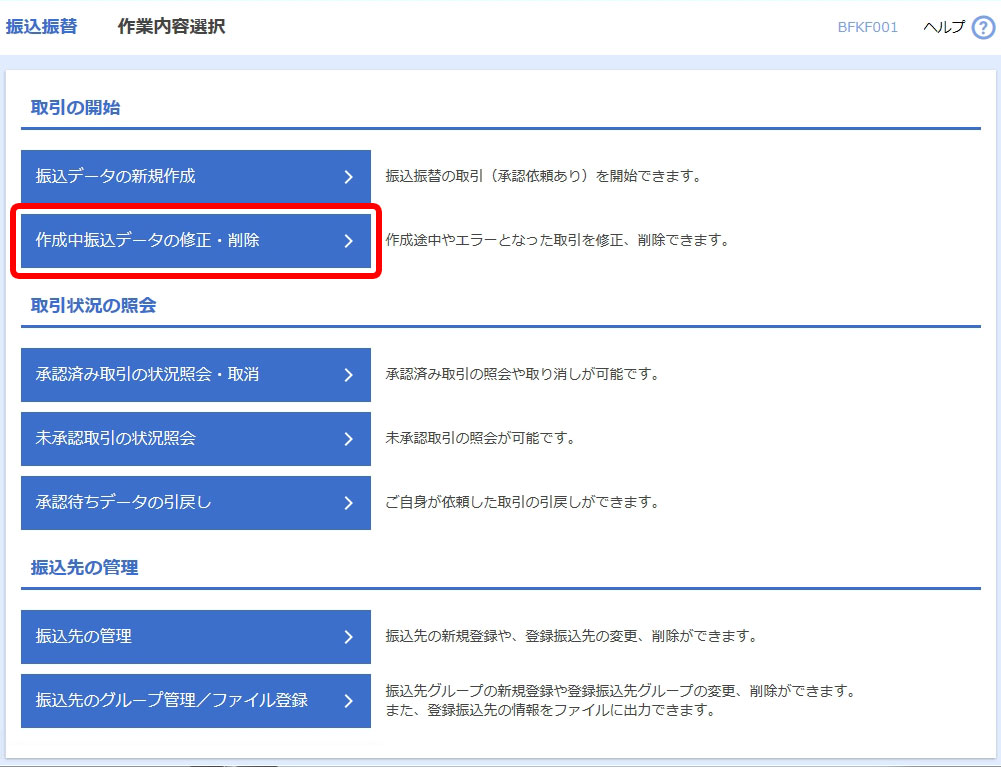Viewport: 1001px width, 768px height.
Task: Click description 振込先グループの新規登録や登録振込先グループの変更
Action: pyautogui.click(x=621, y=691)
